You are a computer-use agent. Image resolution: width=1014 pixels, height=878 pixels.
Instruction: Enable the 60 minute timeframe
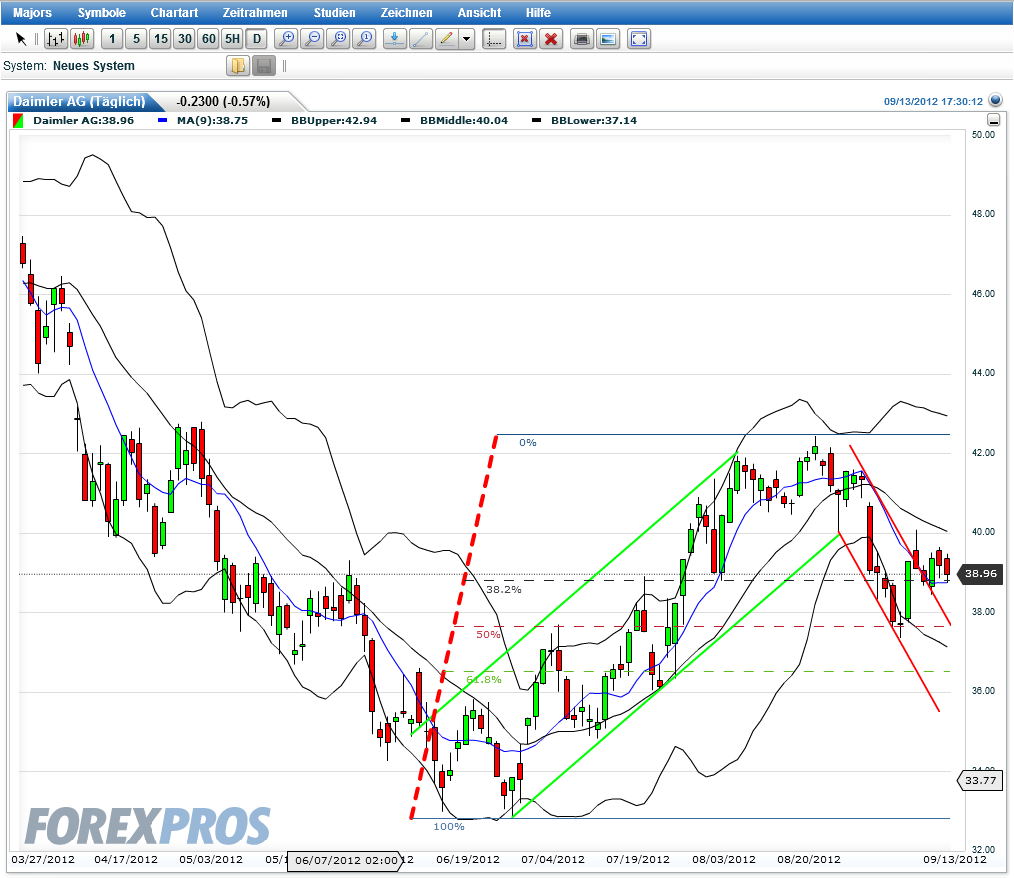click(209, 38)
